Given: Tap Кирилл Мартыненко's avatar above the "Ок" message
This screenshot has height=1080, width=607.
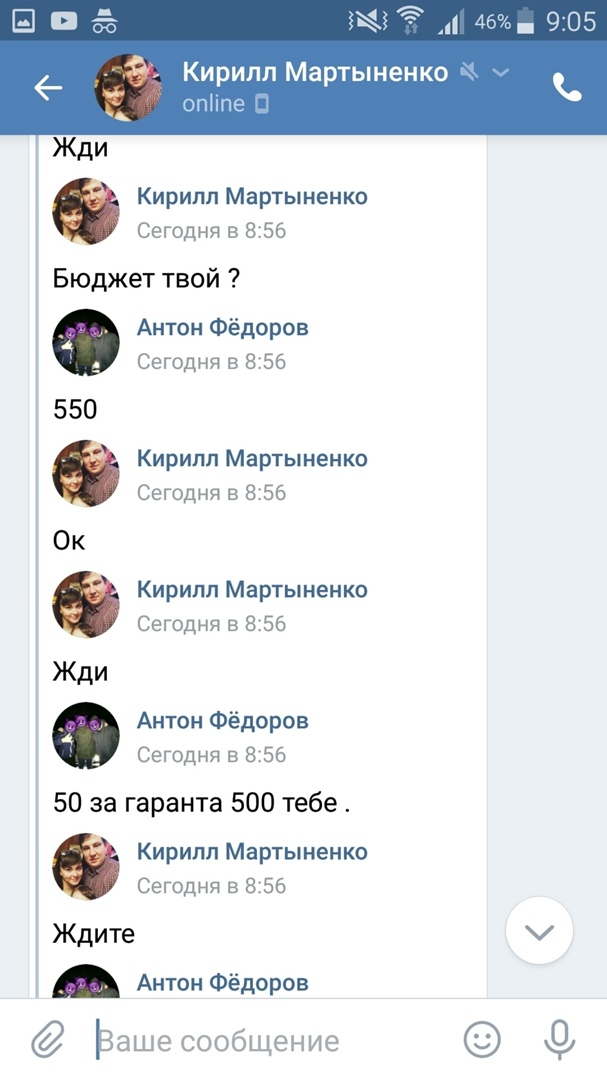Looking at the screenshot, I should (x=86, y=474).
